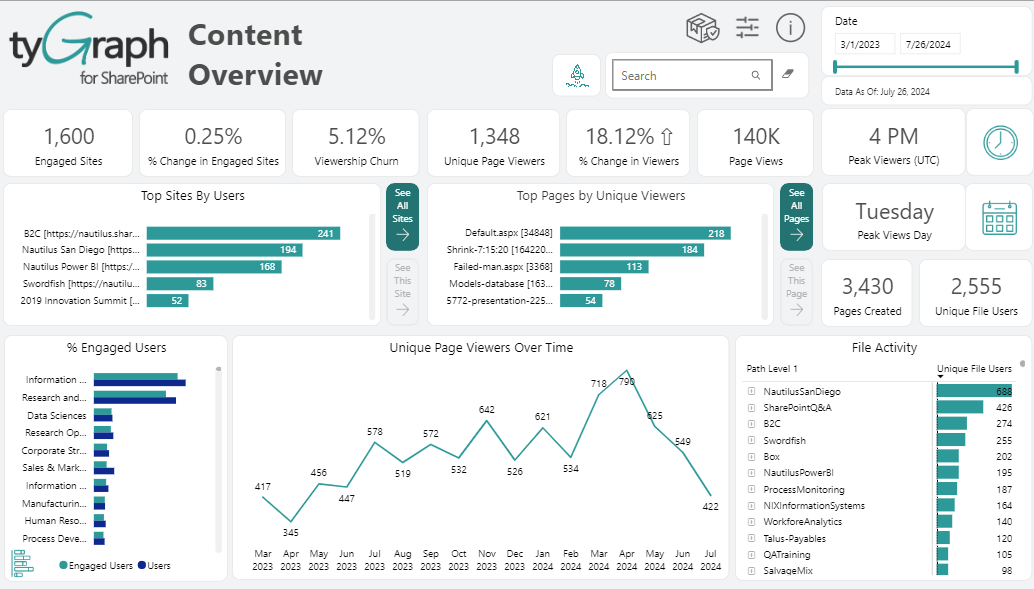Open the filter settings sliders icon
Viewport: 1034px width, 589px height.
(747, 28)
